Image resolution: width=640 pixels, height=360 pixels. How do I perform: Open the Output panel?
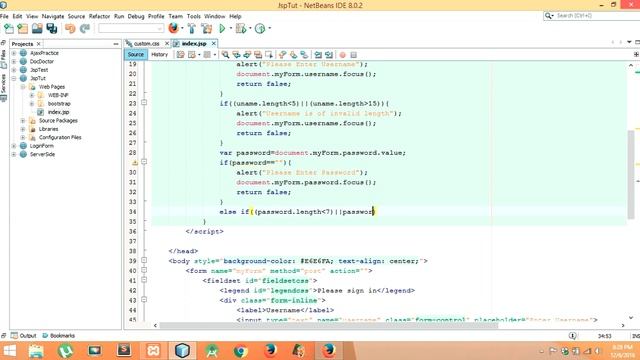coord(24,336)
